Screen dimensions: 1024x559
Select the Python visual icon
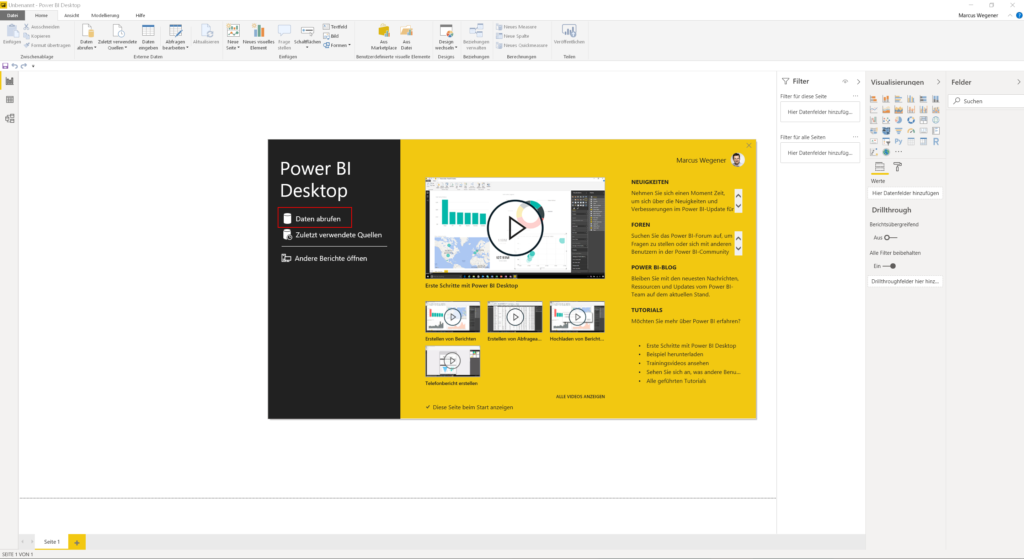pos(898,141)
